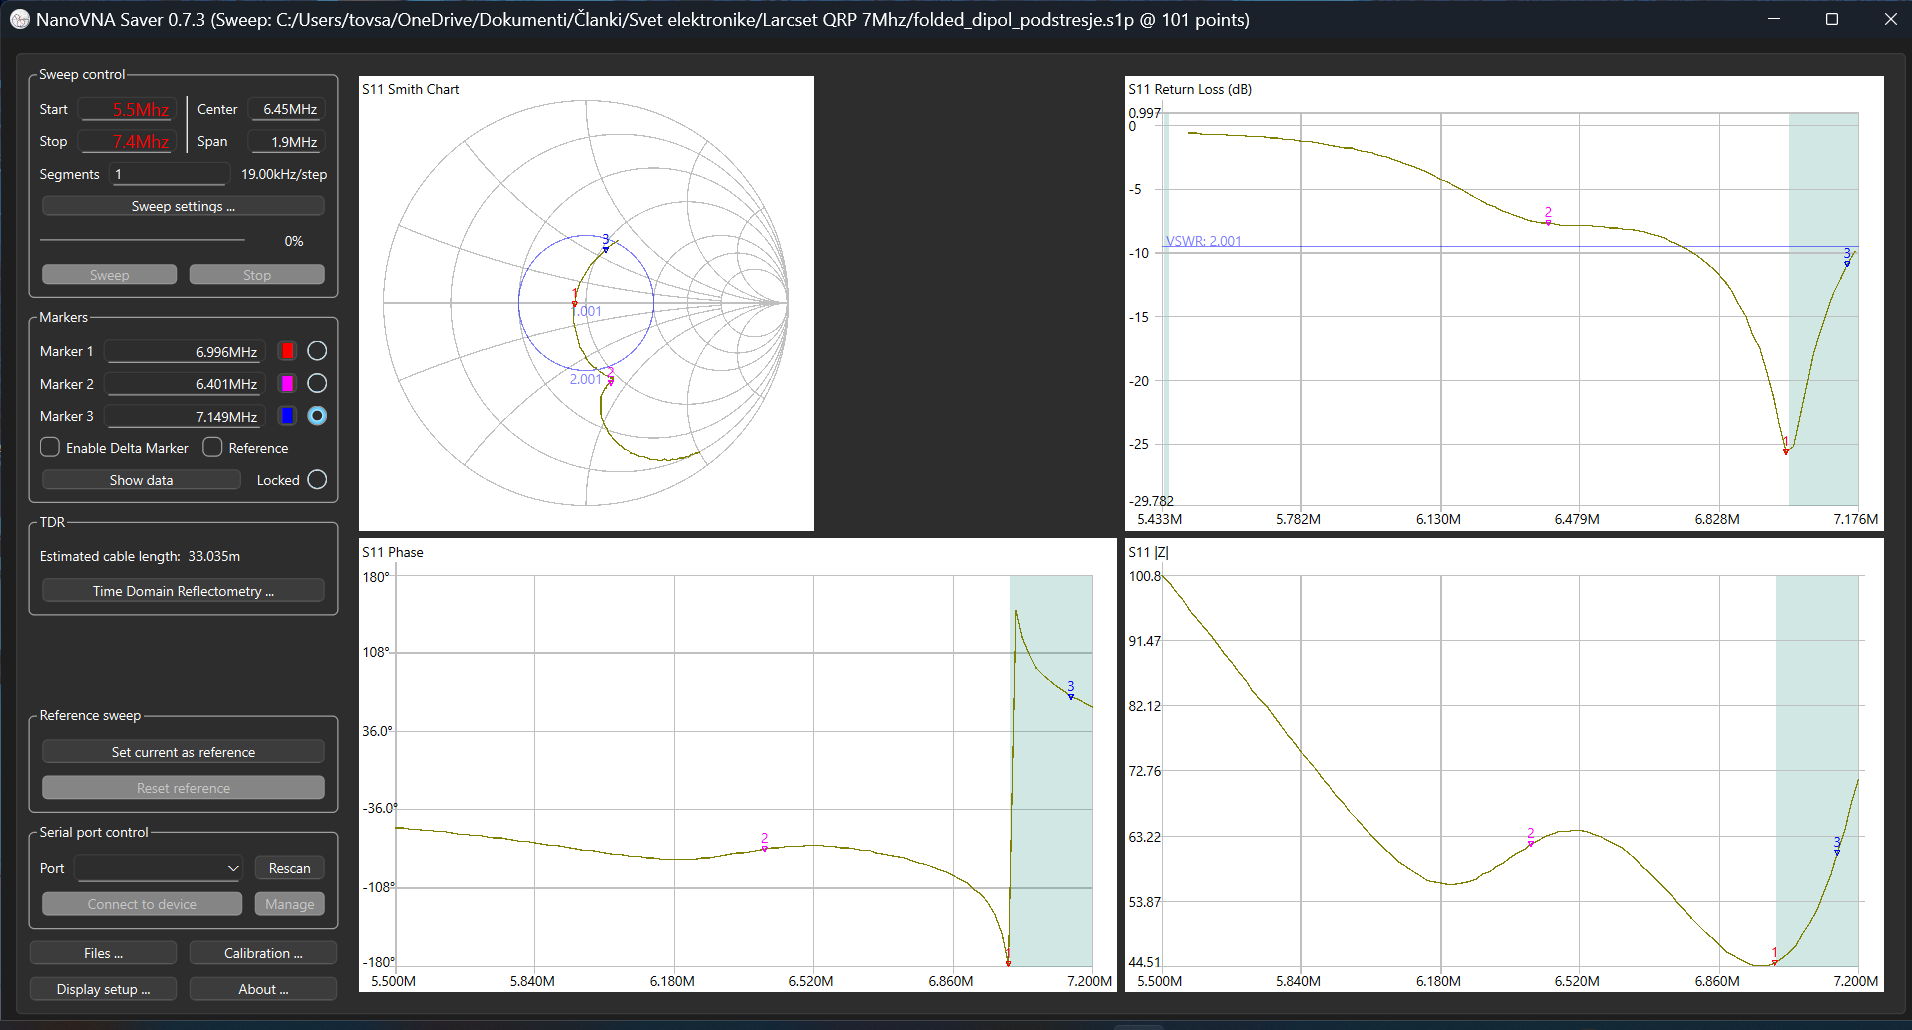Enable the Delta Marker checkbox
Screen dimensions: 1912x1030
click(50, 448)
